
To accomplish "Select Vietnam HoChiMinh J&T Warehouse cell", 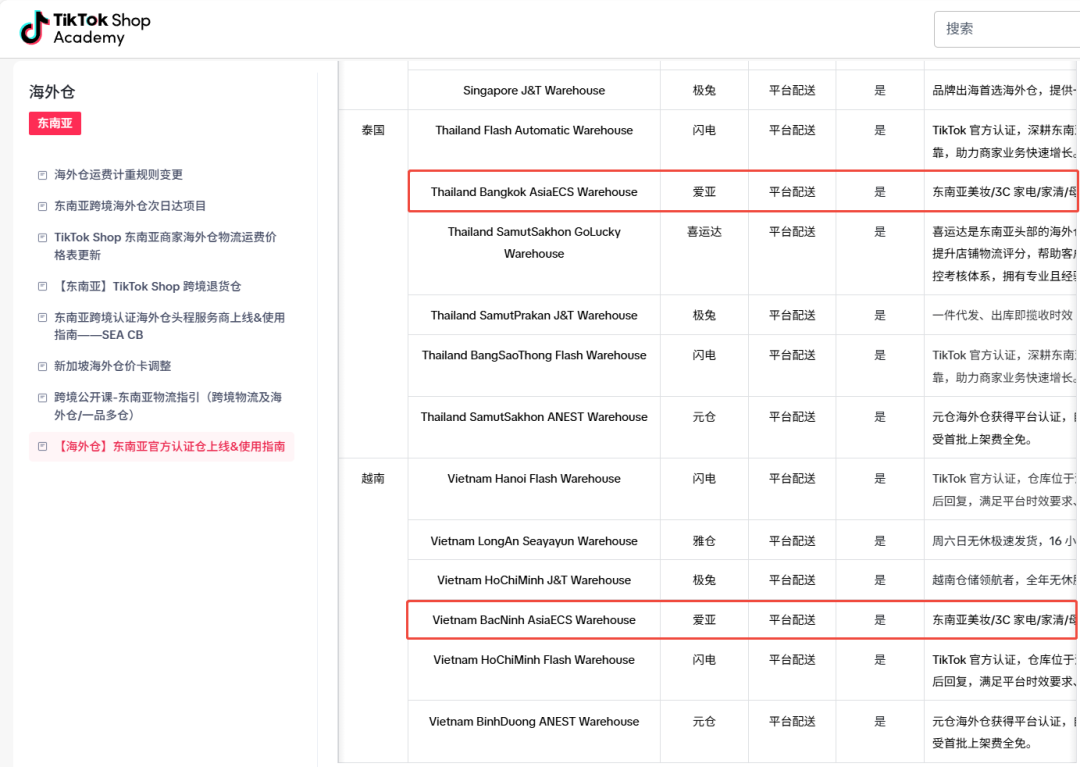I will (534, 580).
